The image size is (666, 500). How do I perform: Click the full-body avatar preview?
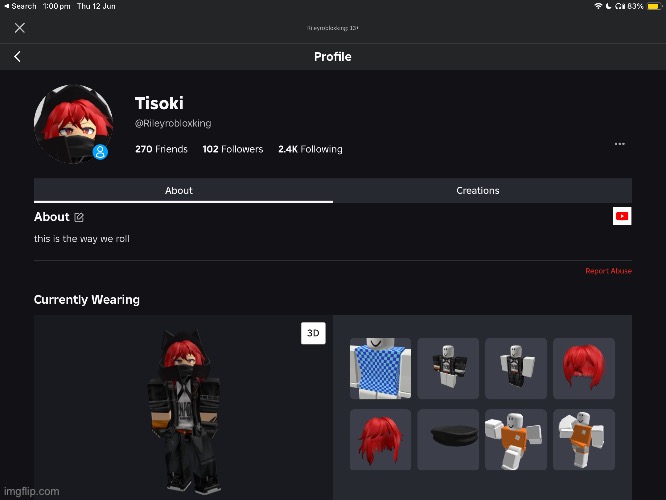click(x=184, y=411)
